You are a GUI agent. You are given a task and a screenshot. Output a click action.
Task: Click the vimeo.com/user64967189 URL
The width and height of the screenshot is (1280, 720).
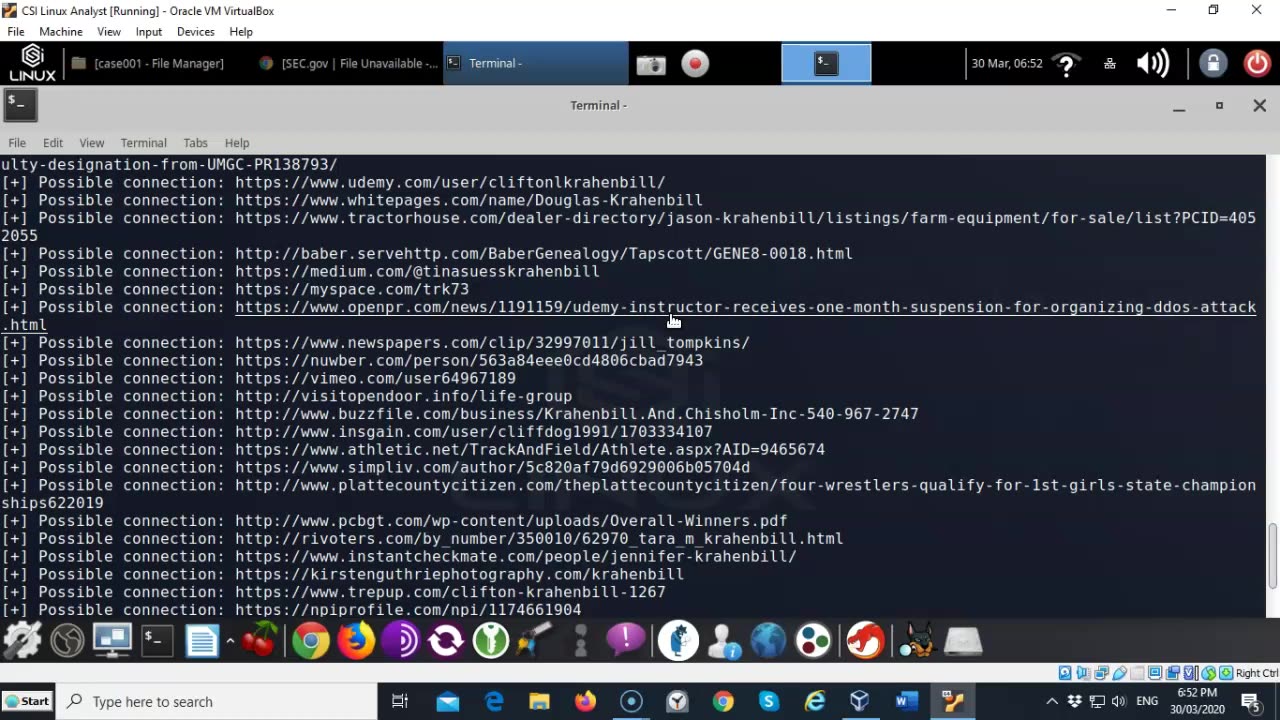point(375,378)
